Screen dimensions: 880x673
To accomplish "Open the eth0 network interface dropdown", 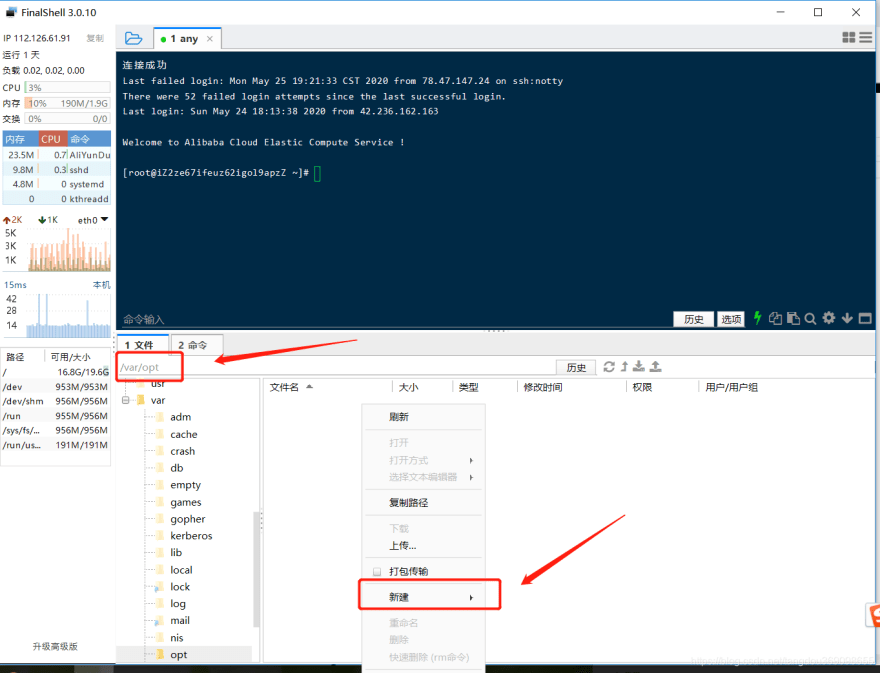I will coord(93,220).
